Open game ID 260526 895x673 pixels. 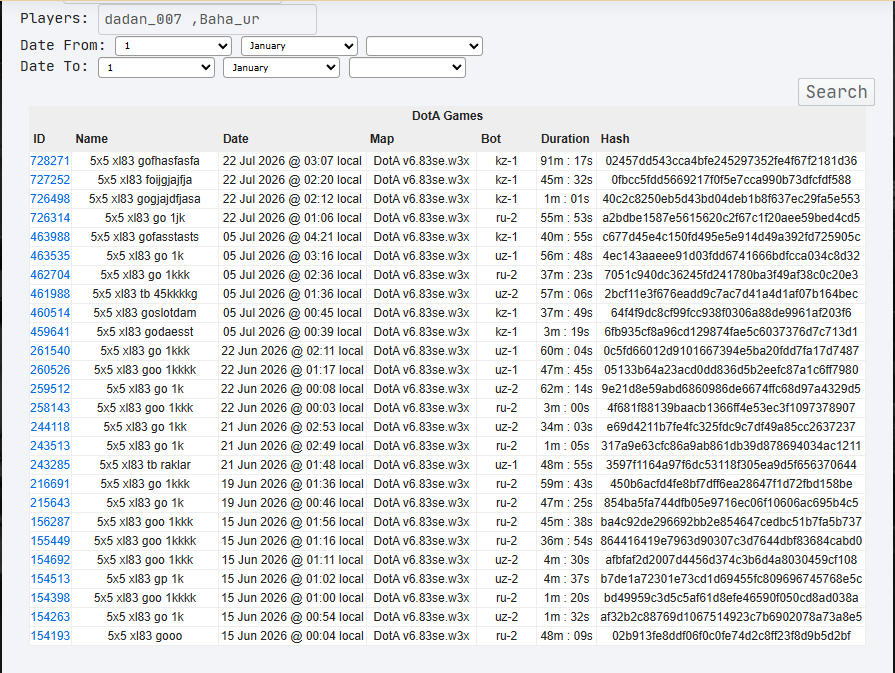[x=50, y=370]
